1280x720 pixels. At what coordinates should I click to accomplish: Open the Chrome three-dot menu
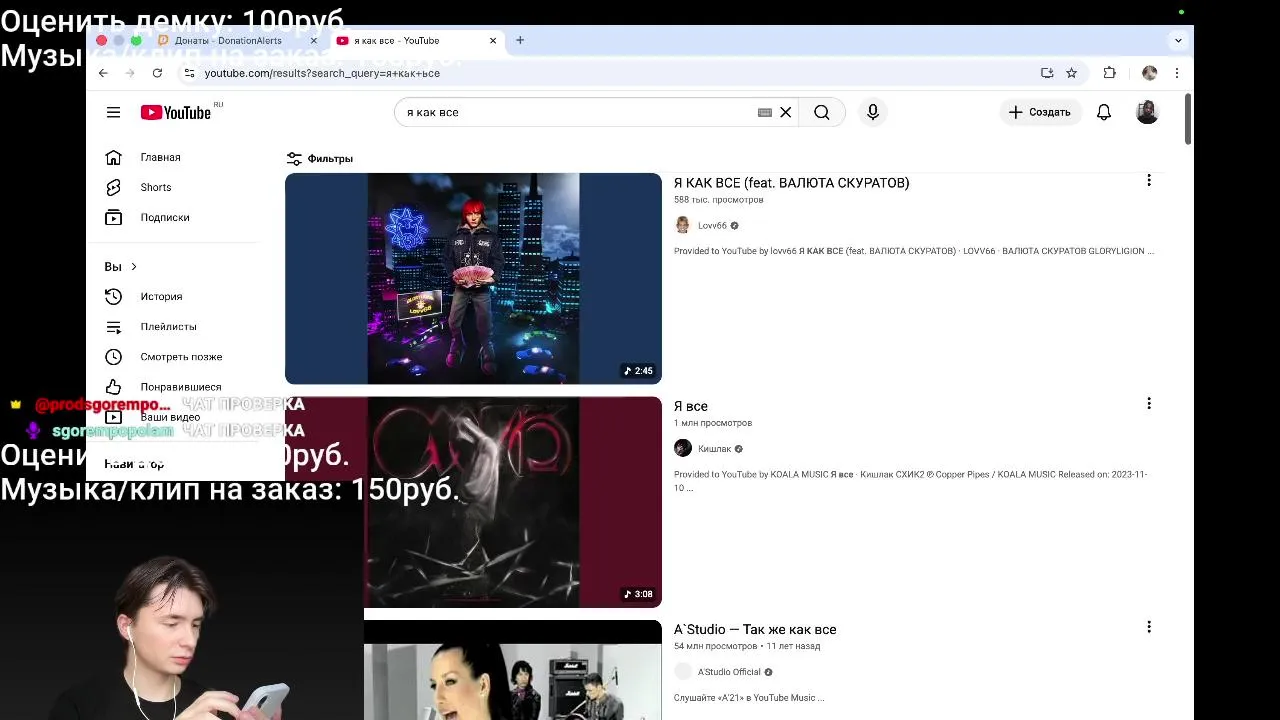[x=1177, y=73]
